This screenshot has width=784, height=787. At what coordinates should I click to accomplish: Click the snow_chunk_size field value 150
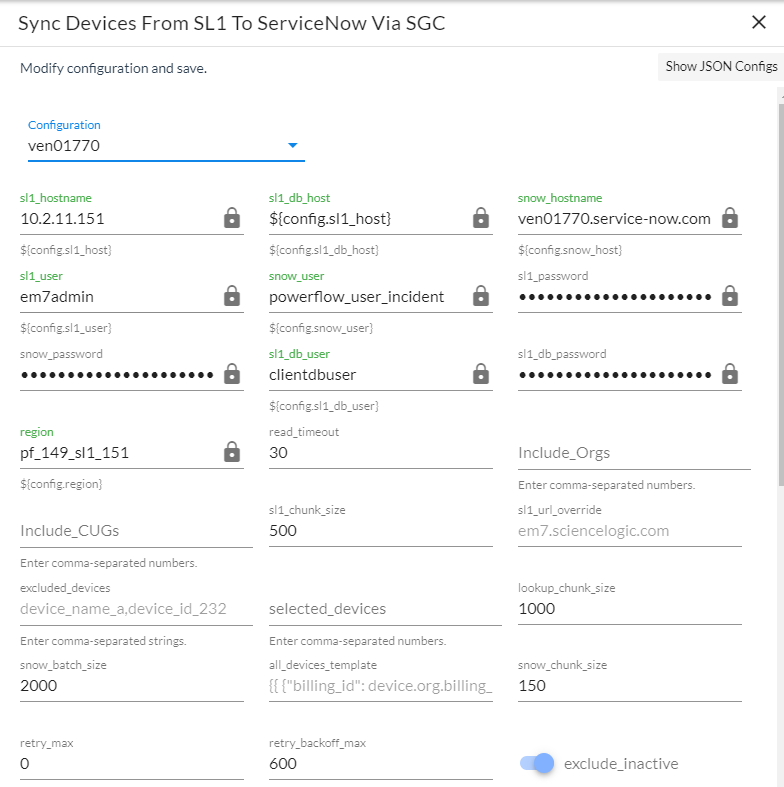click(x=630, y=686)
